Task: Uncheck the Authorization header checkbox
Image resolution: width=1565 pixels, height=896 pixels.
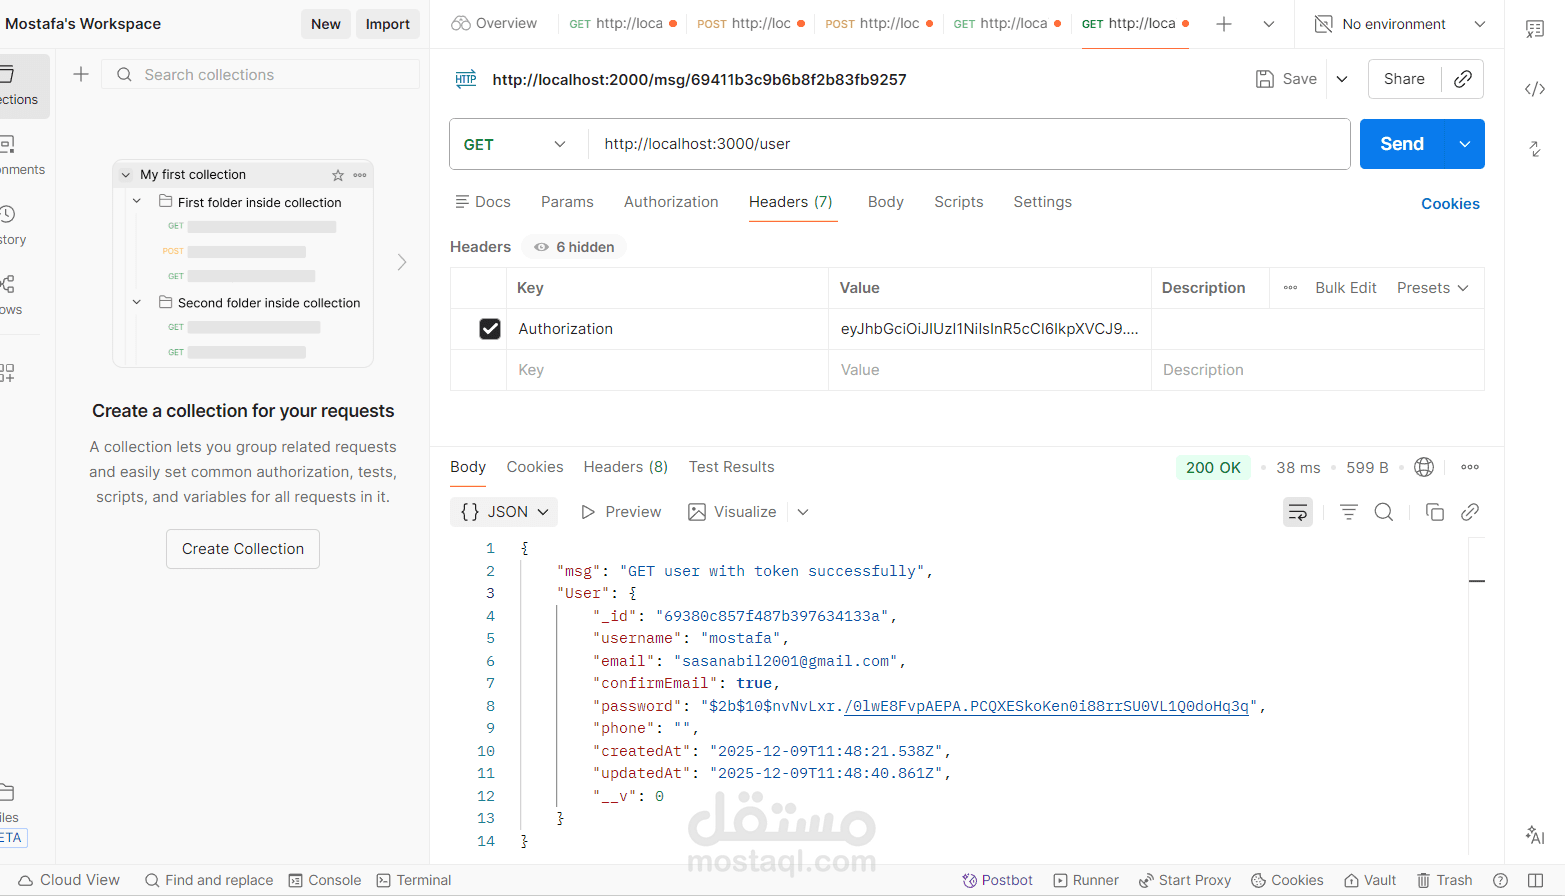Action: pos(490,329)
